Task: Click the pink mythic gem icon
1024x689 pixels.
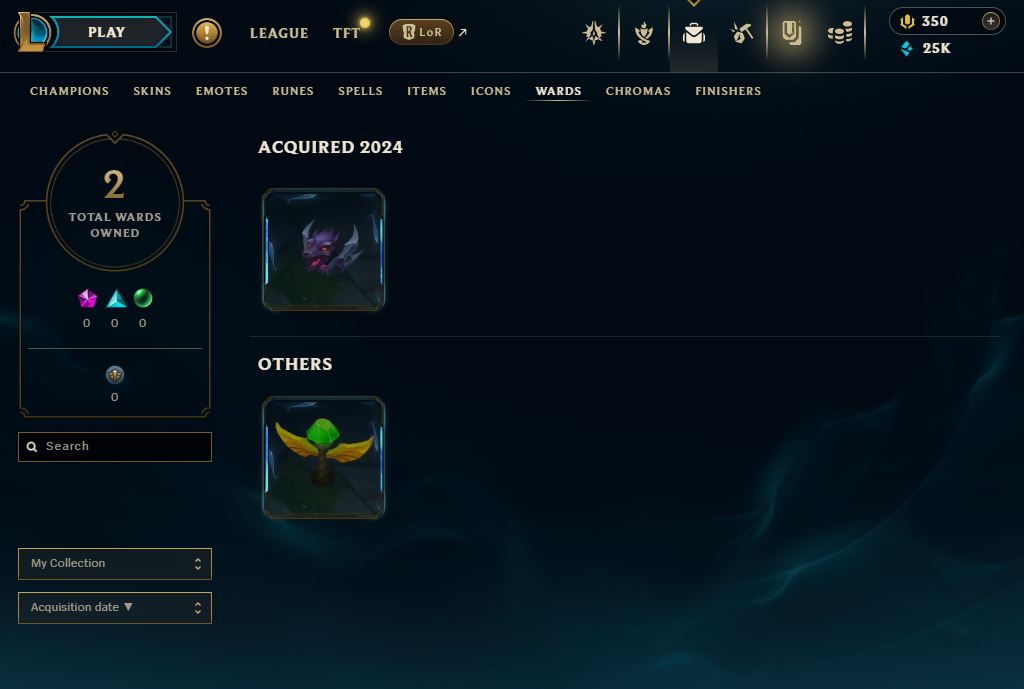Action: [x=87, y=298]
